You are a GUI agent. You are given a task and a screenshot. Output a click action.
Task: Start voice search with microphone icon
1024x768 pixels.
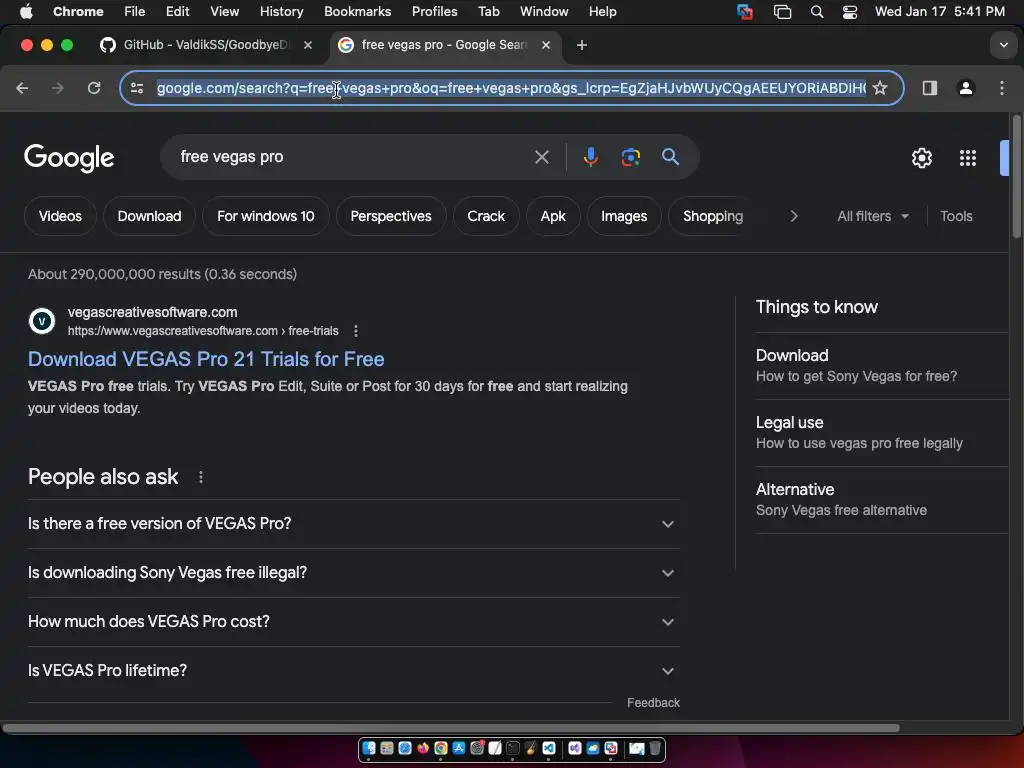(x=590, y=157)
